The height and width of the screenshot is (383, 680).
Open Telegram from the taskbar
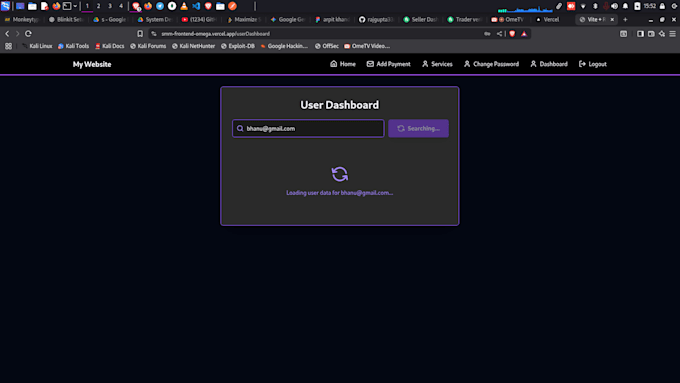[160, 6]
